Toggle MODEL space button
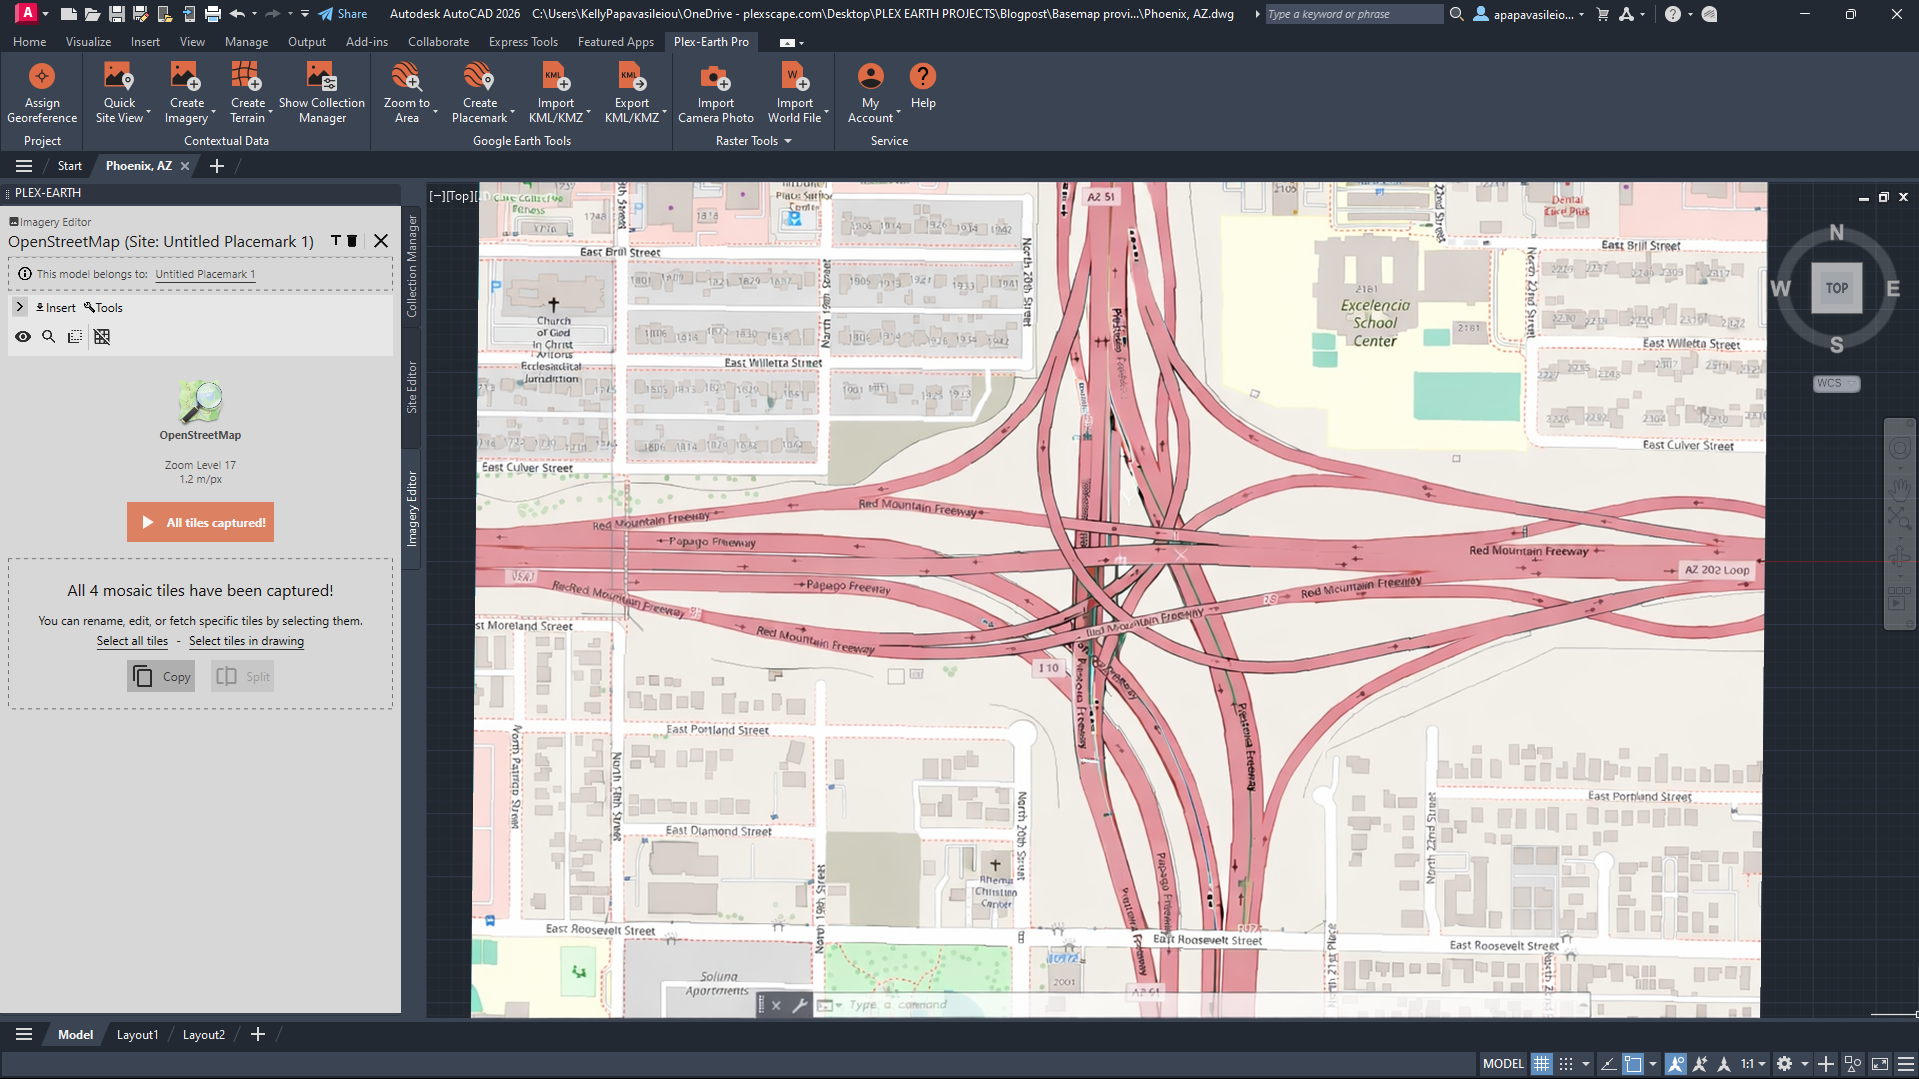 [x=1503, y=1064]
